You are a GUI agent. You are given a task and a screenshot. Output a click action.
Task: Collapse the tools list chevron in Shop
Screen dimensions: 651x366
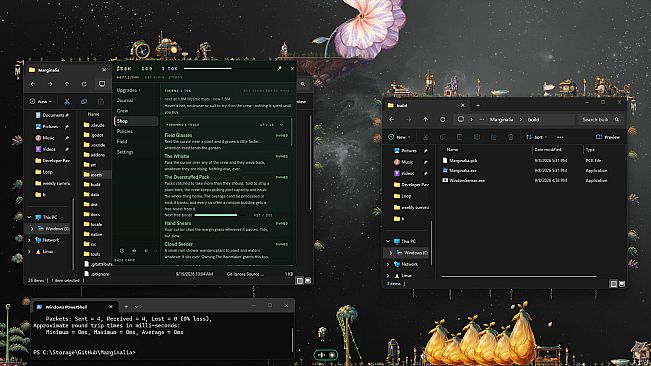point(281,124)
